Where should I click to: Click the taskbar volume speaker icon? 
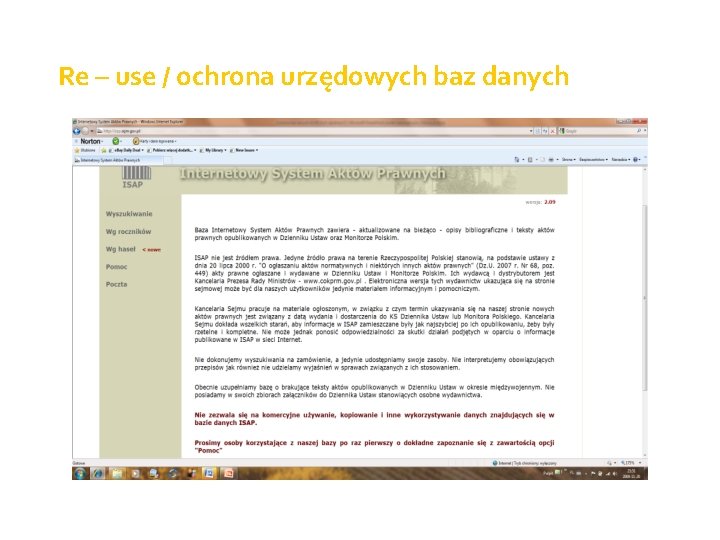click(615, 473)
